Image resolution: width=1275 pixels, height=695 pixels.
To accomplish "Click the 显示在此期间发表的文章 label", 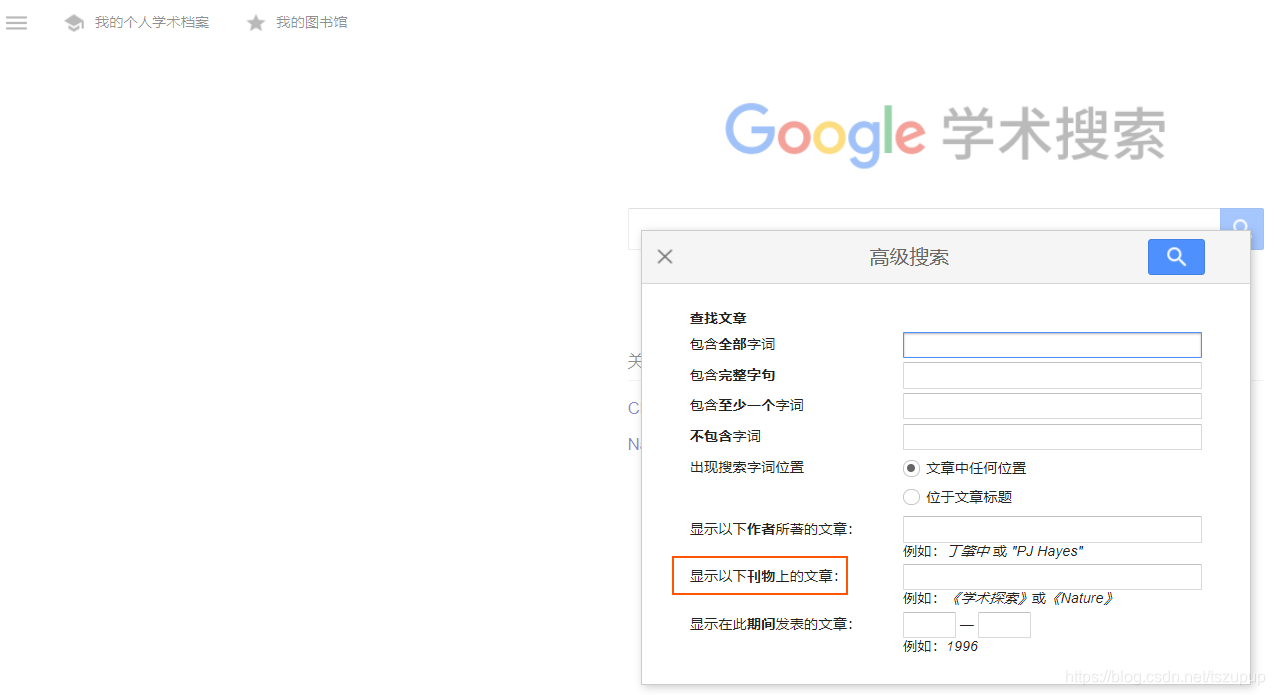I will pyautogui.click(x=771, y=624).
